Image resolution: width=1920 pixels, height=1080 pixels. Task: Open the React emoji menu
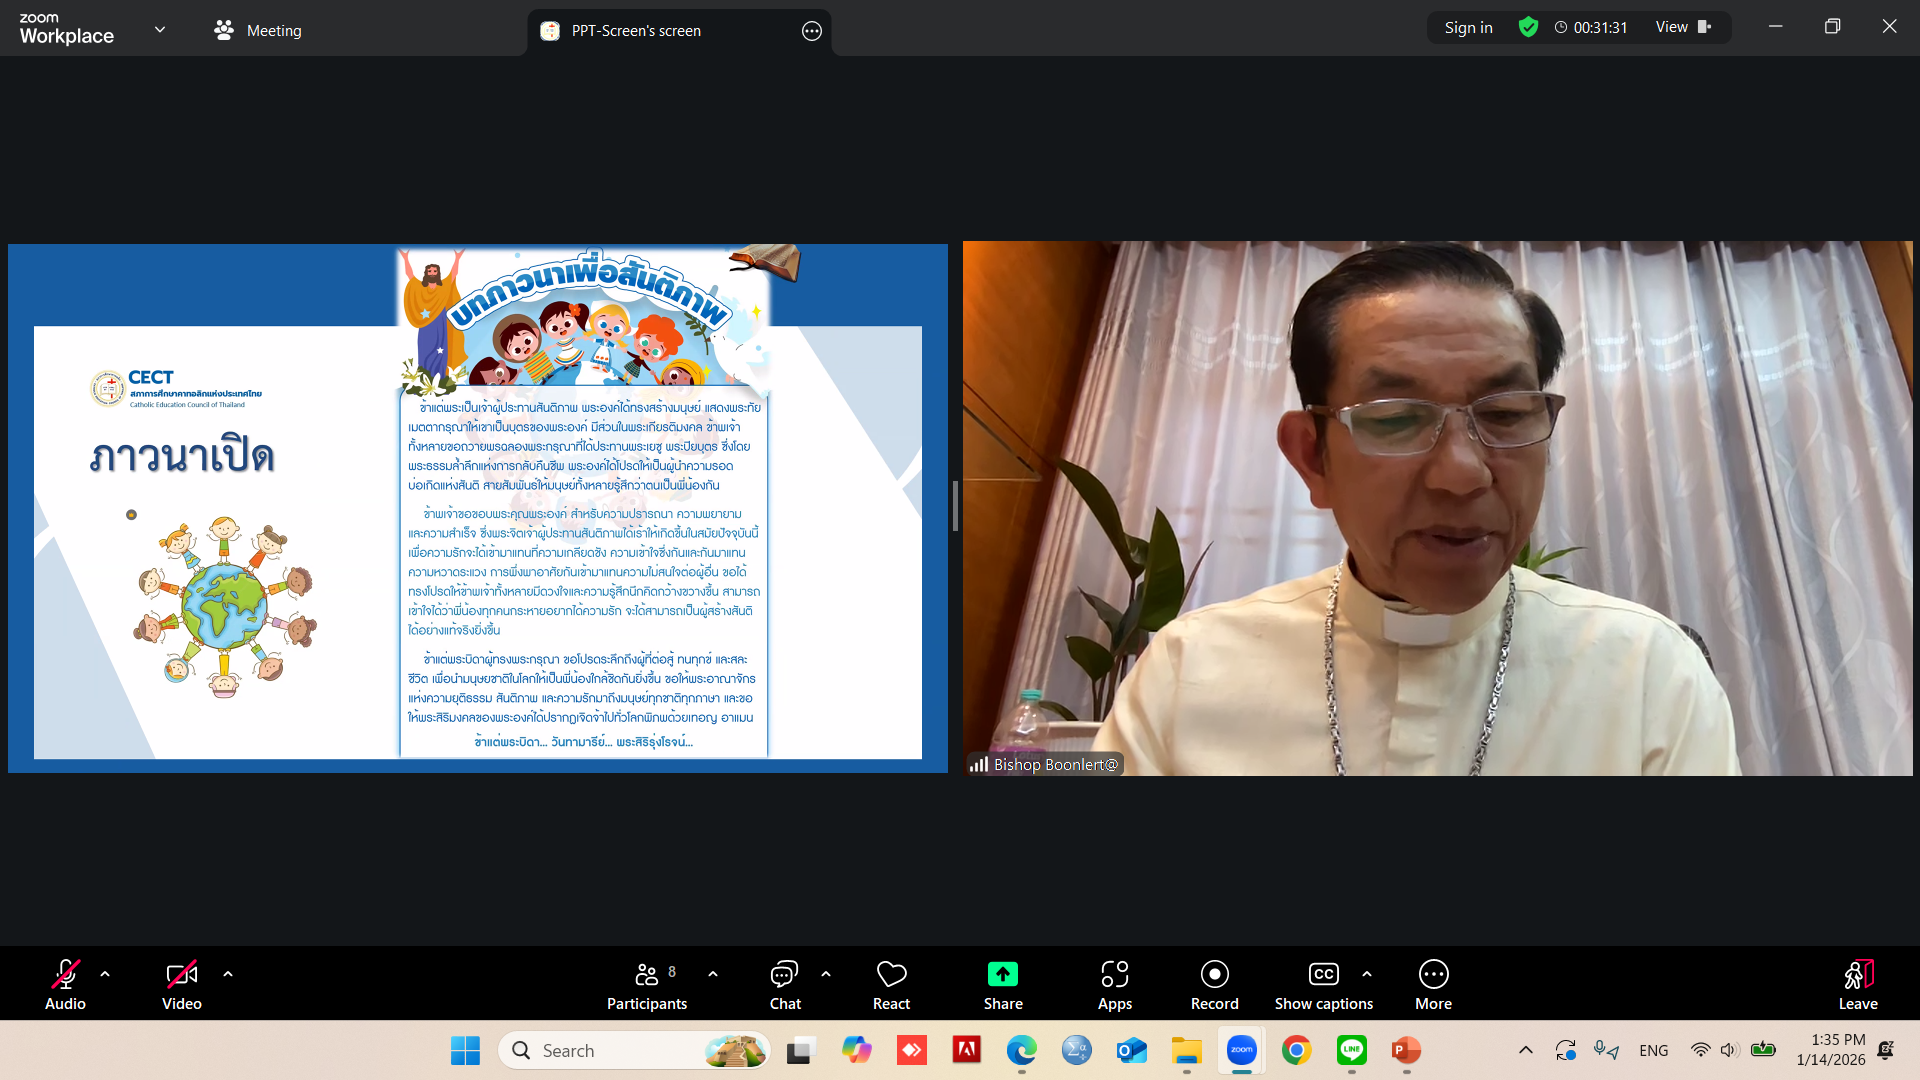coord(891,985)
